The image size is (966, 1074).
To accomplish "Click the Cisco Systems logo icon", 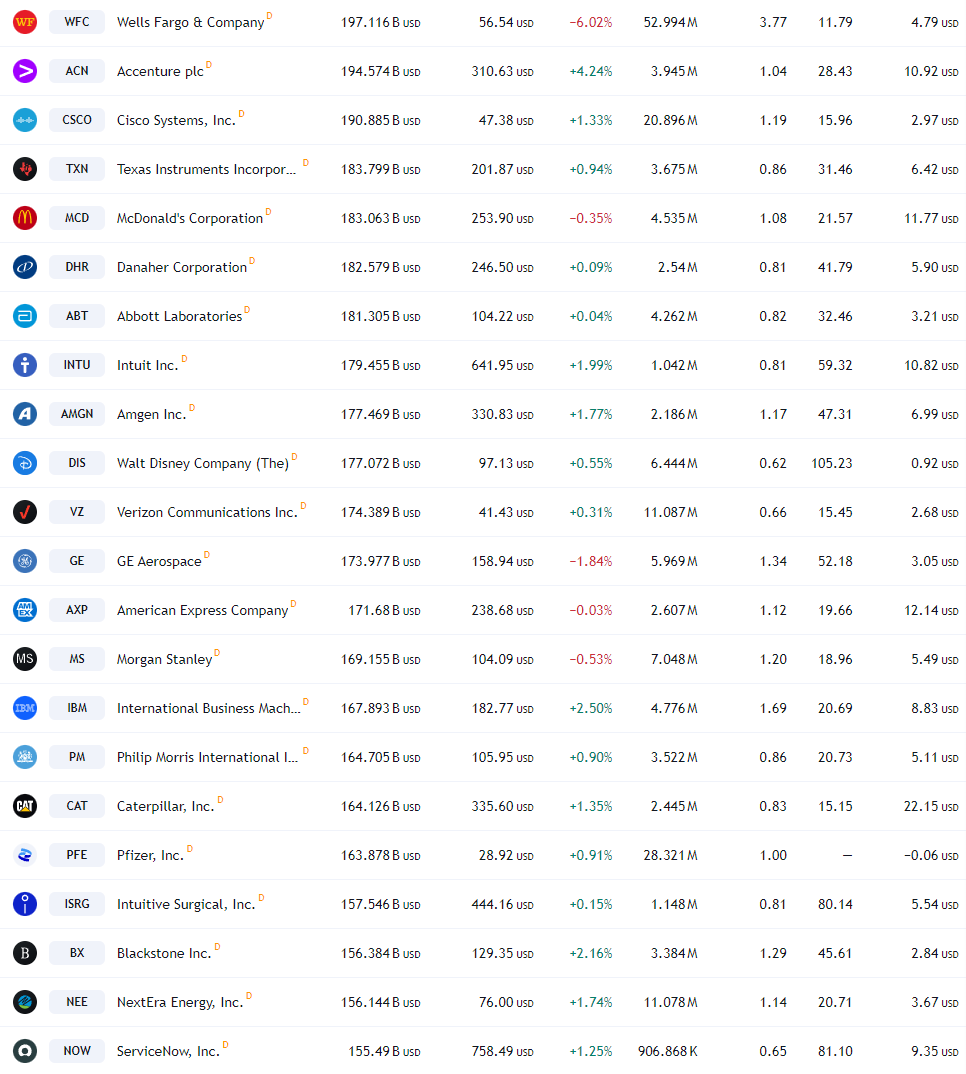I will [25, 120].
